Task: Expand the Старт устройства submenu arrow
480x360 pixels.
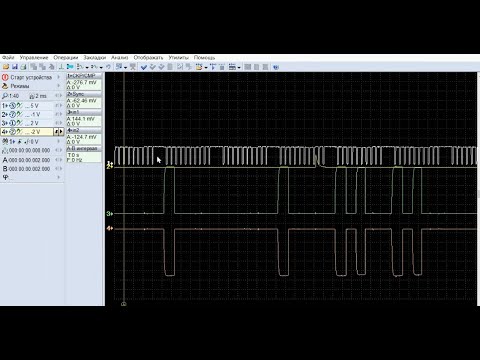Action: tap(59, 77)
